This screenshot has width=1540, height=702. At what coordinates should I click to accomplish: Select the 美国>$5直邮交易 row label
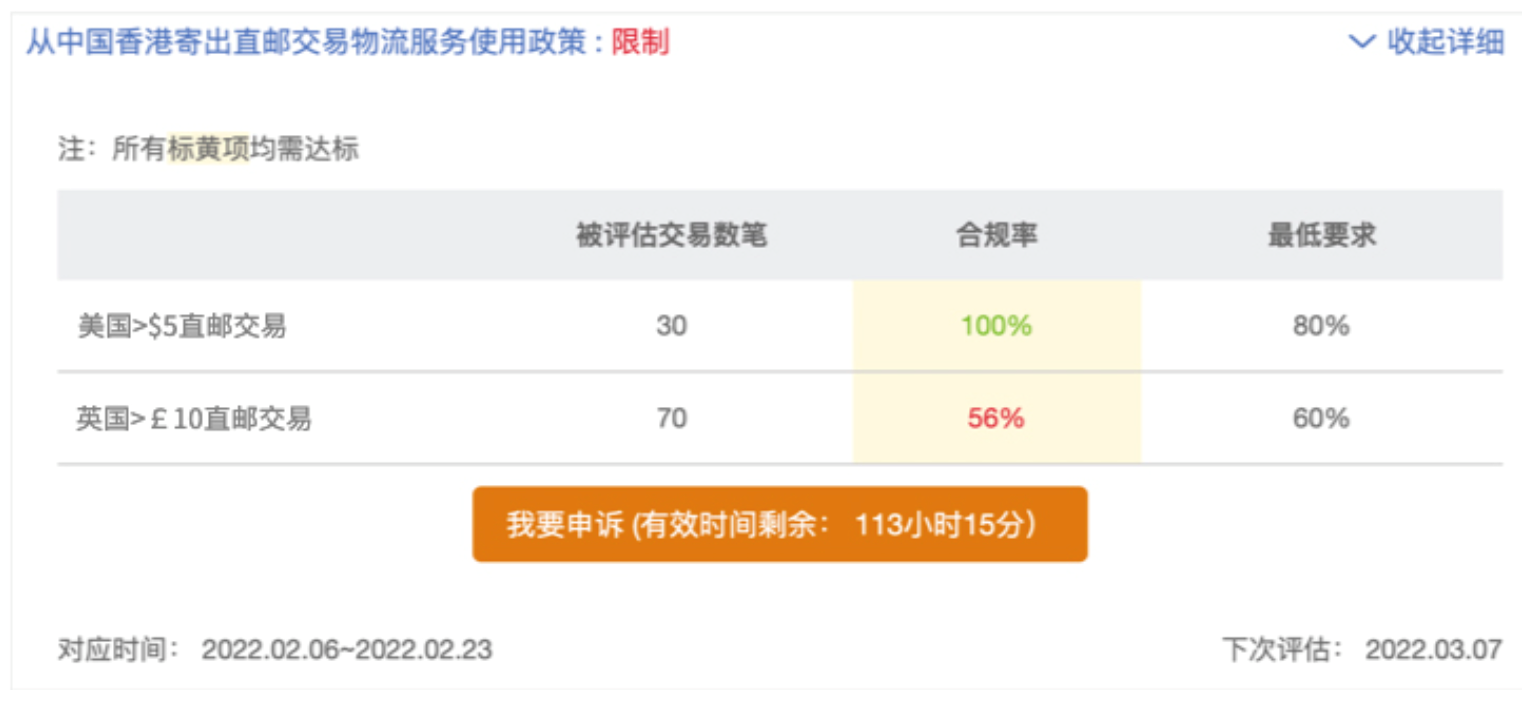pyautogui.click(x=182, y=326)
